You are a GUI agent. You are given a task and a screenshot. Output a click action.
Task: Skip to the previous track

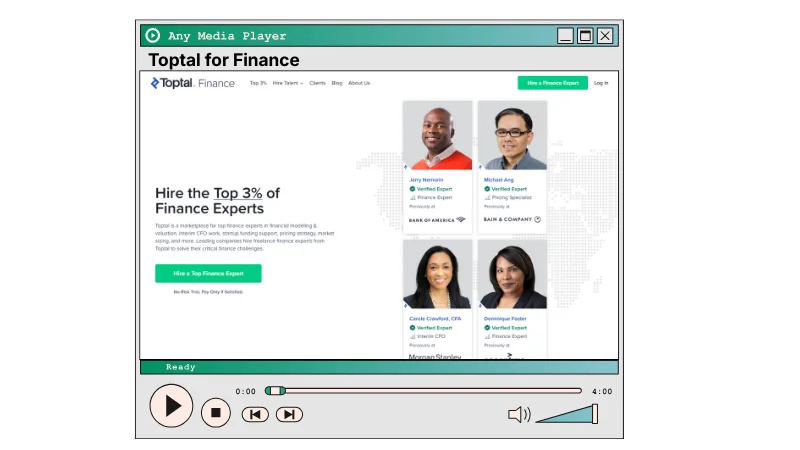255,414
